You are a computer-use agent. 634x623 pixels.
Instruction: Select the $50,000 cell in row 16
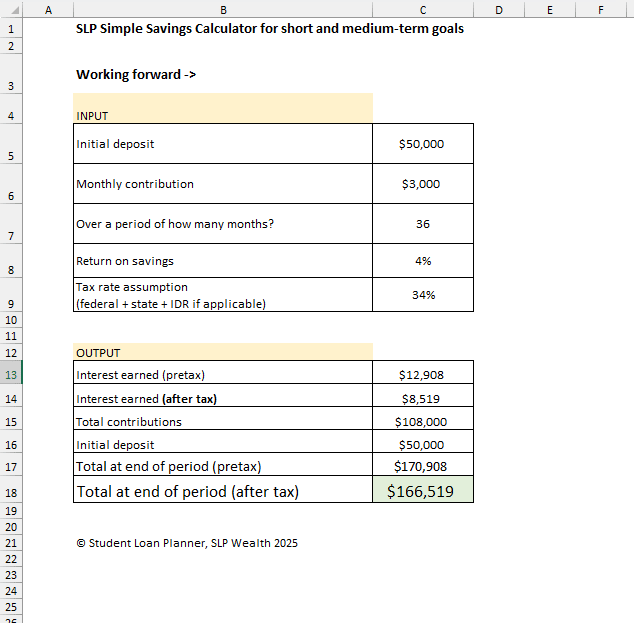(x=423, y=441)
